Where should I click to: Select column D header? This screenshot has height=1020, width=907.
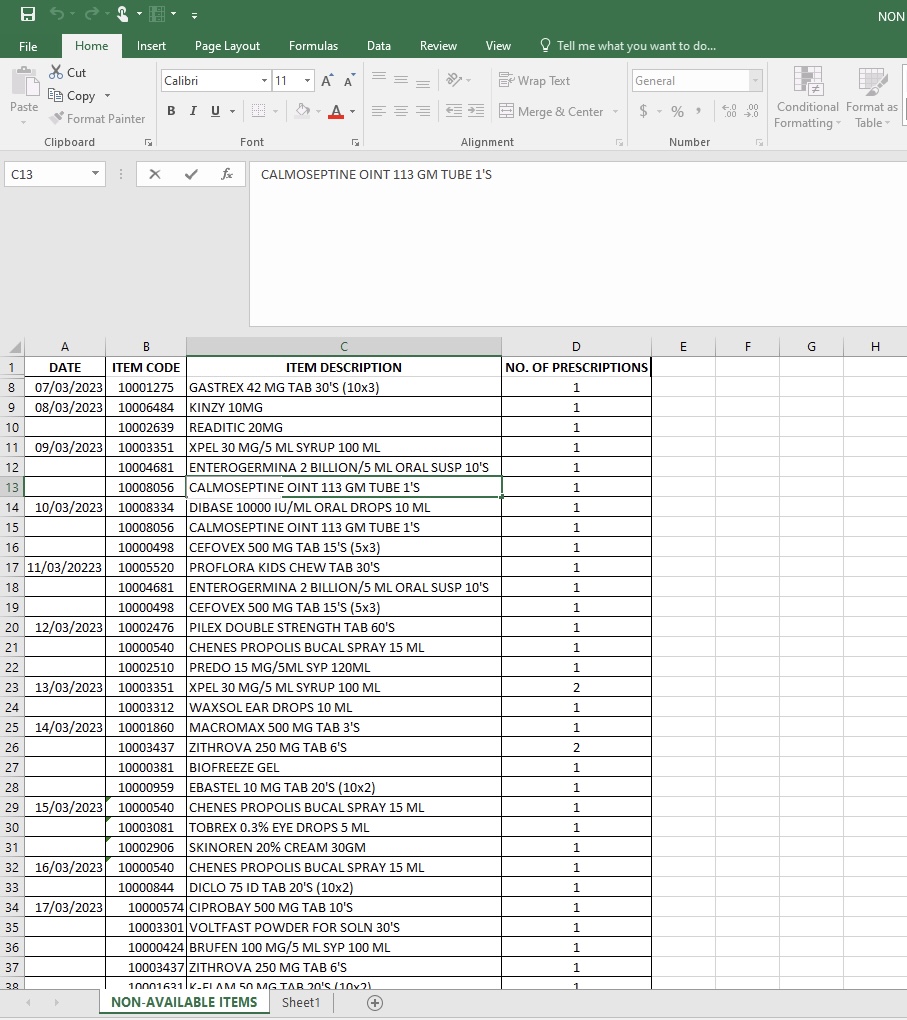[x=576, y=347]
